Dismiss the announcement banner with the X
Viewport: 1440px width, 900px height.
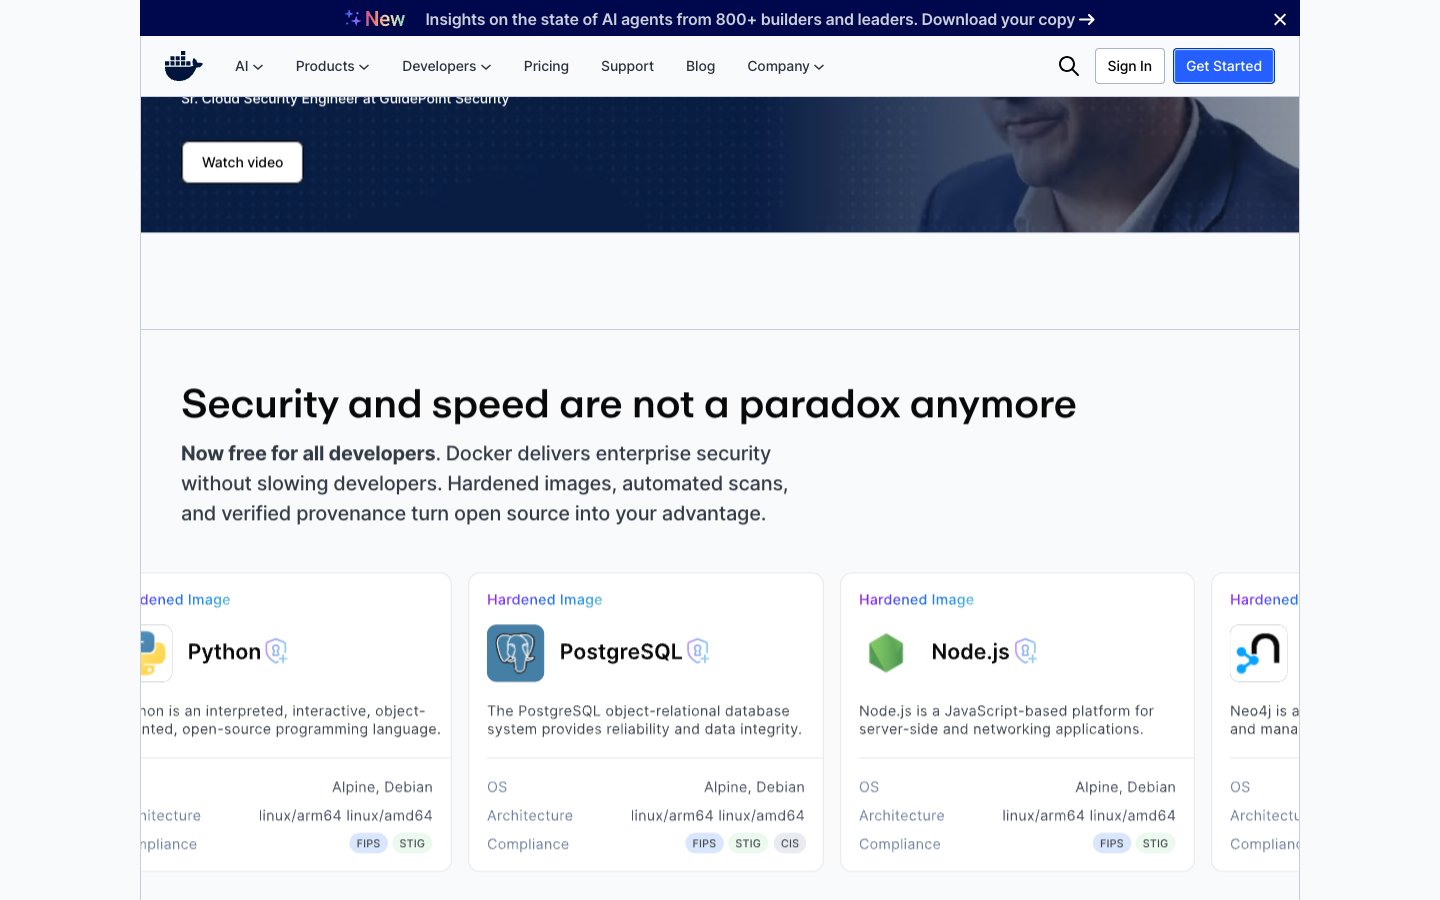1279,19
